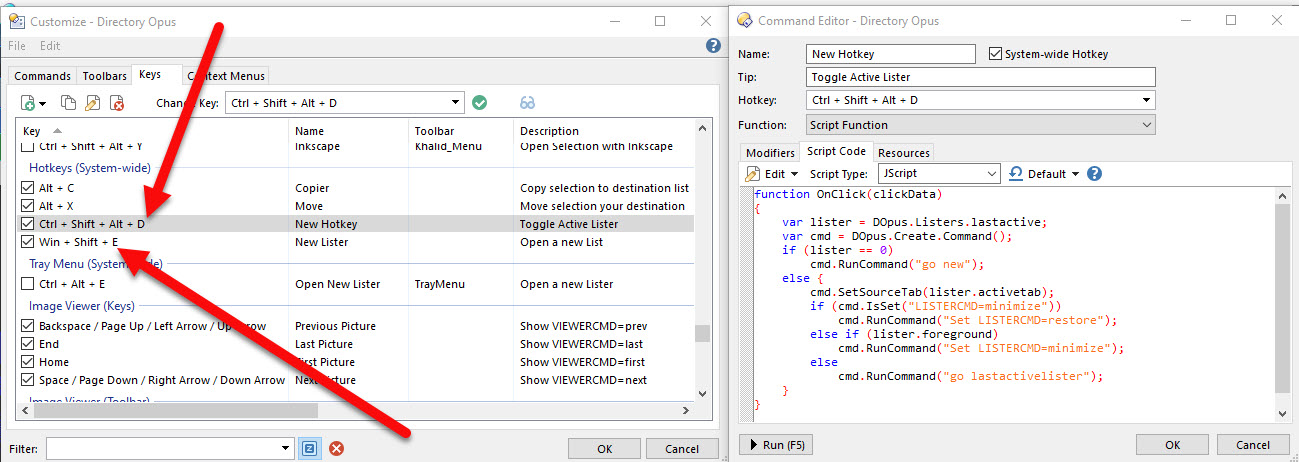This screenshot has width=1299, height=462.
Task: Open the dropdown arrow beside New hotkey icon
Action: pos(43,103)
